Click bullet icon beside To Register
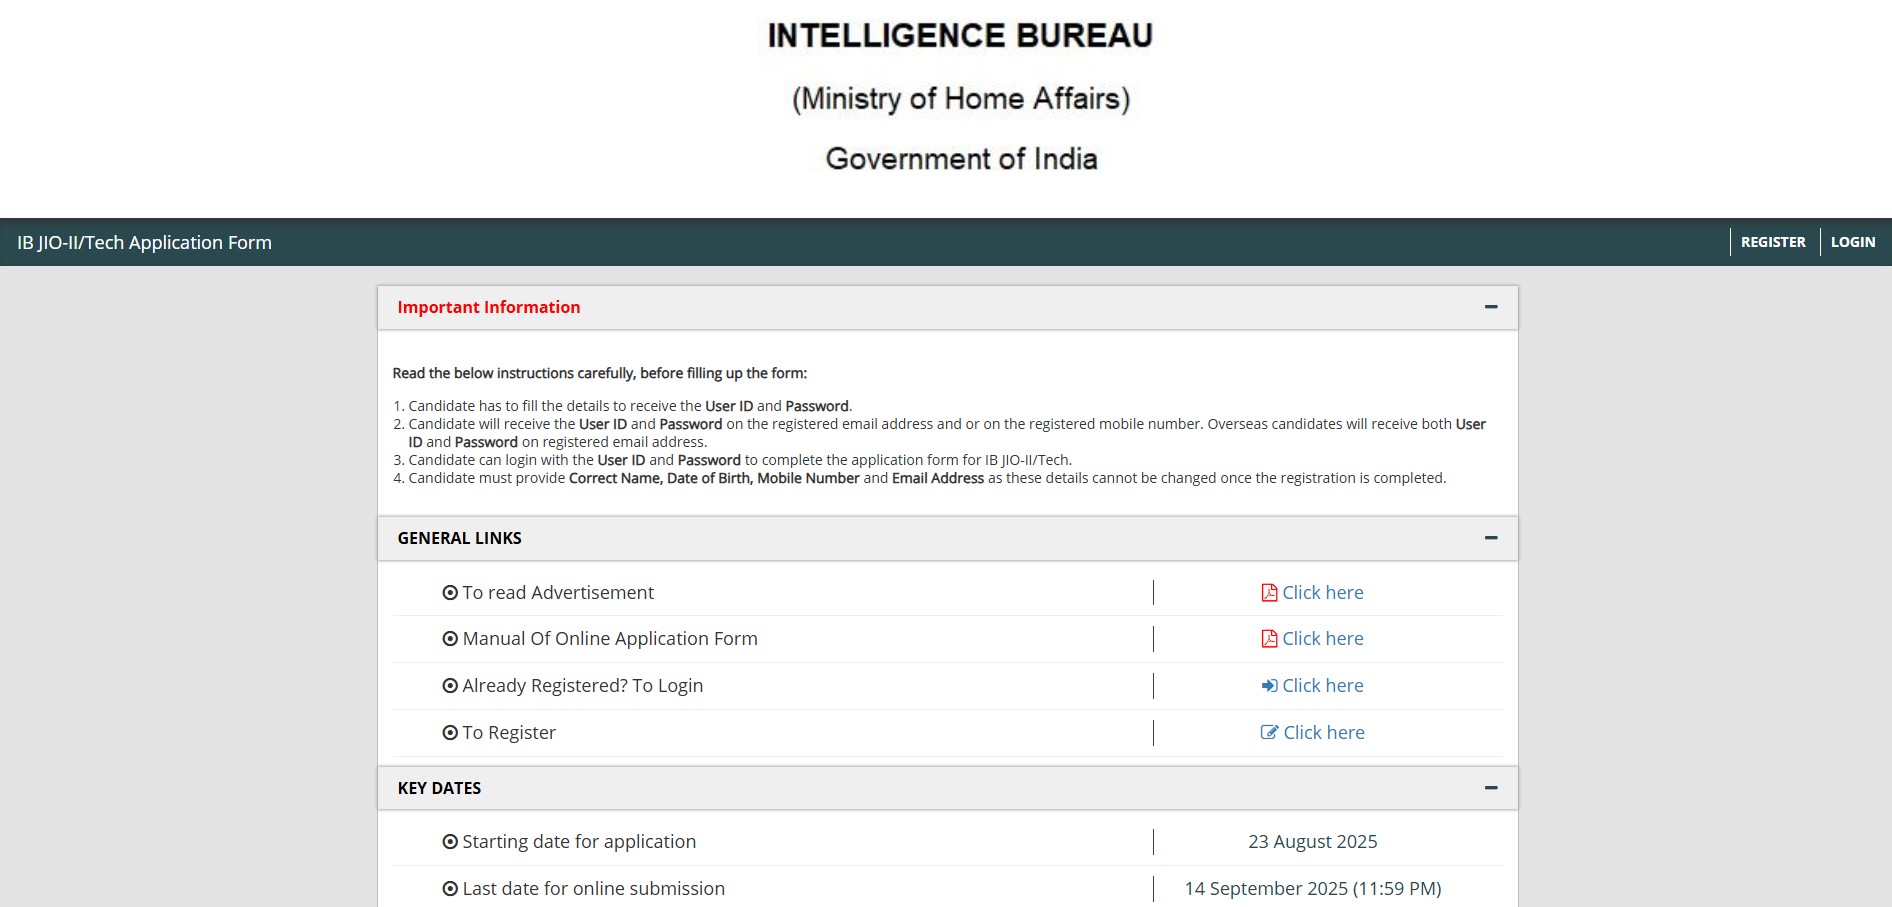This screenshot has height=907, width=1892. 450,733
